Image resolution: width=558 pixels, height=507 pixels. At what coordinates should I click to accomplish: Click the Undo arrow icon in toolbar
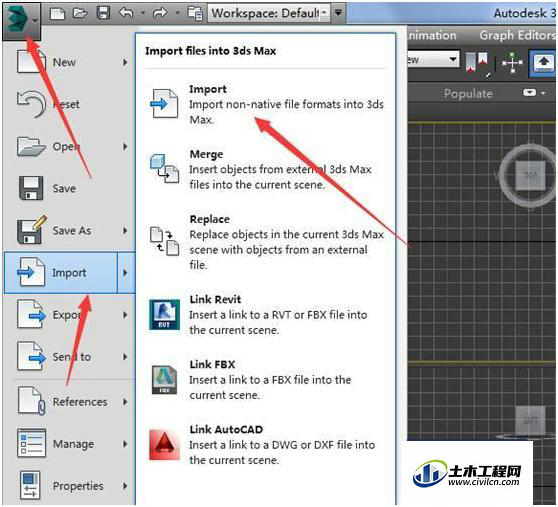(126, 13)
